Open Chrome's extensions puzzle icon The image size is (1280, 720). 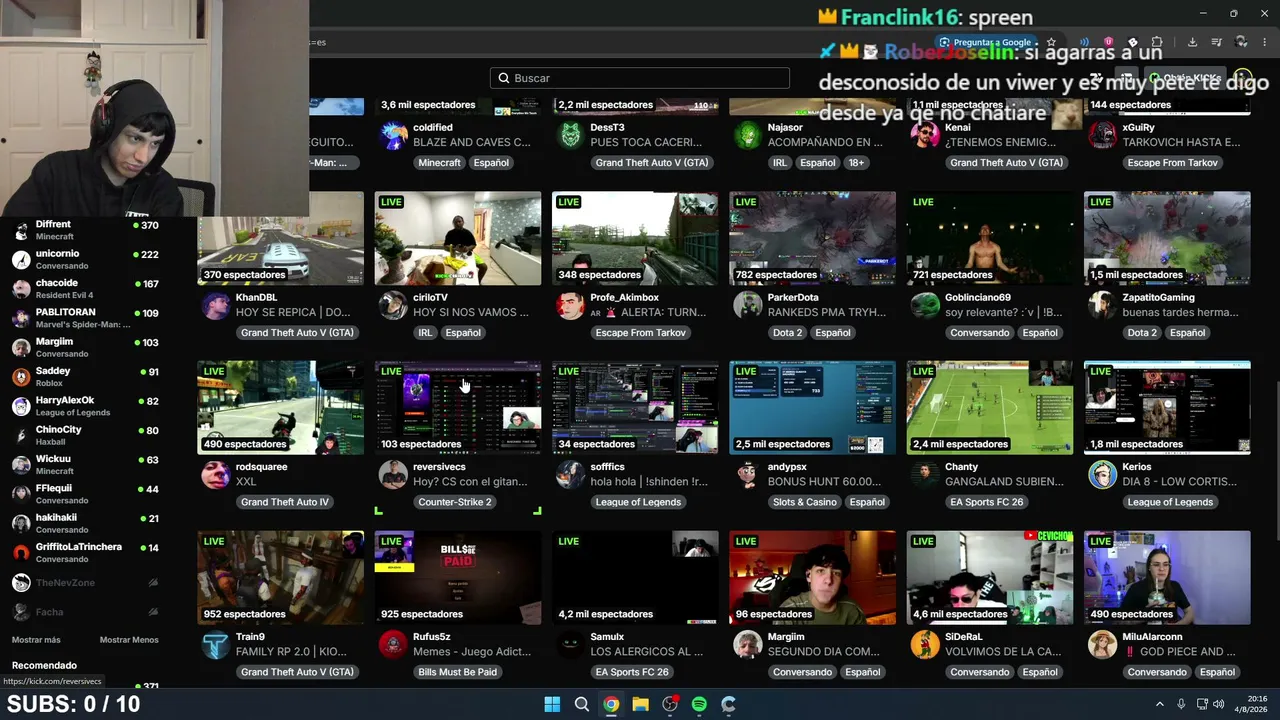pyautogui.click(x=1157, y=42)
